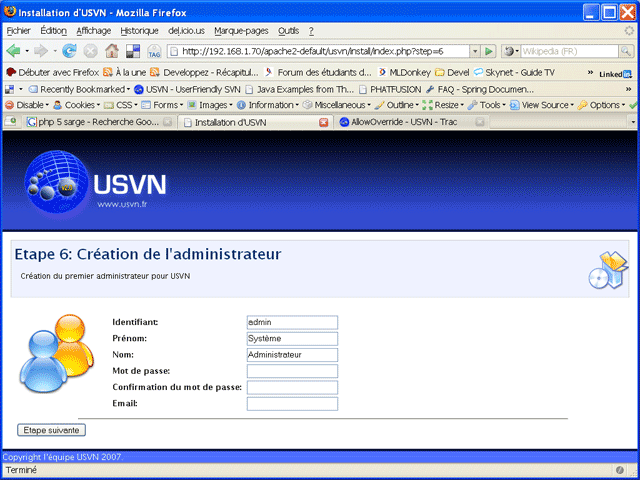Switch to AllowOverride - USVN - Trac tab
640x480 pixels.
point(405,122)
